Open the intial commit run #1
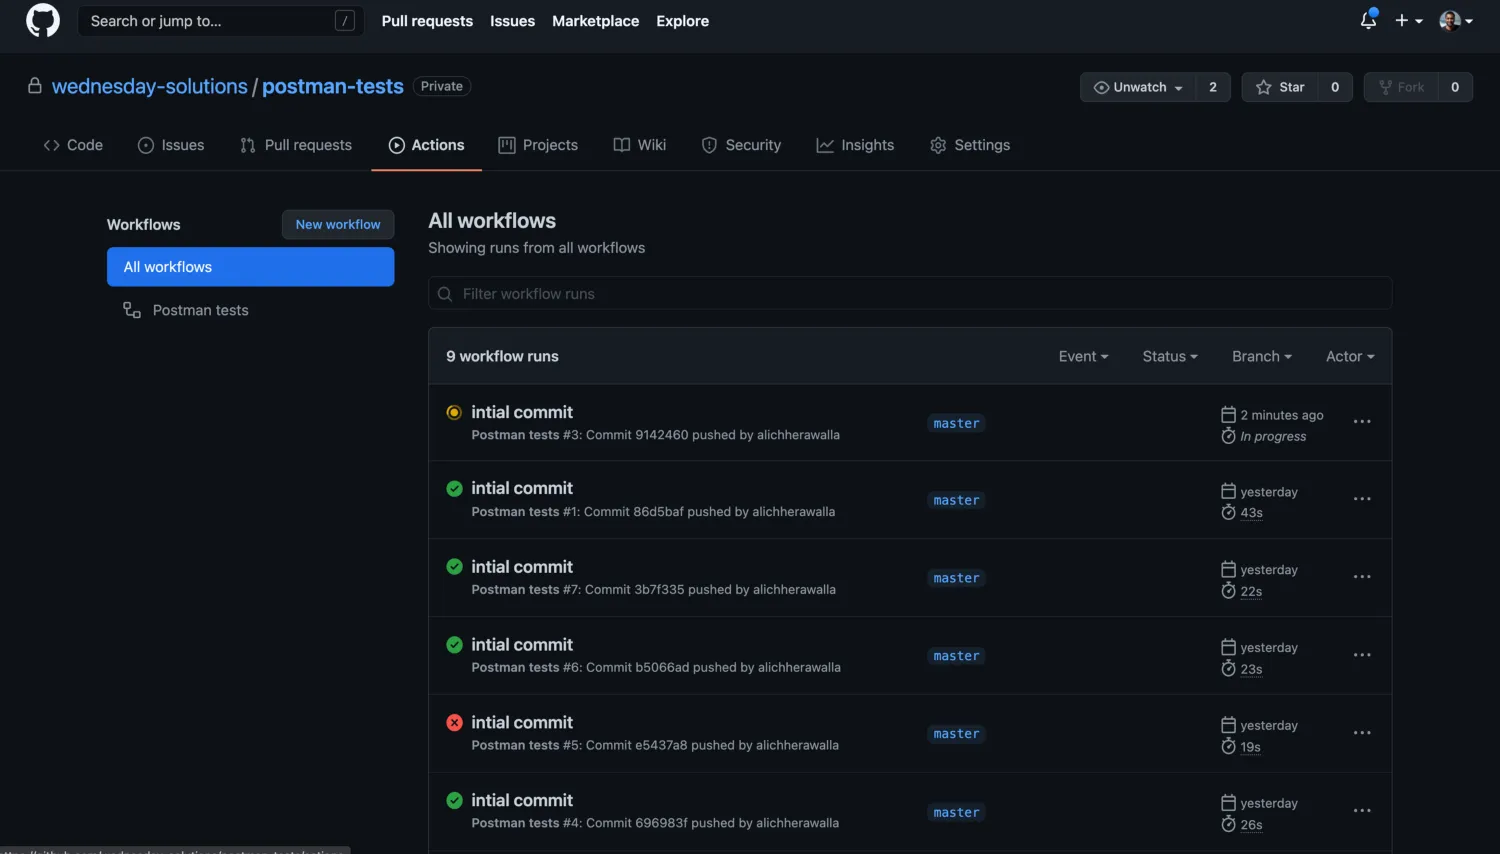Viewport: 1500px width, 854px height. point(522,488)
